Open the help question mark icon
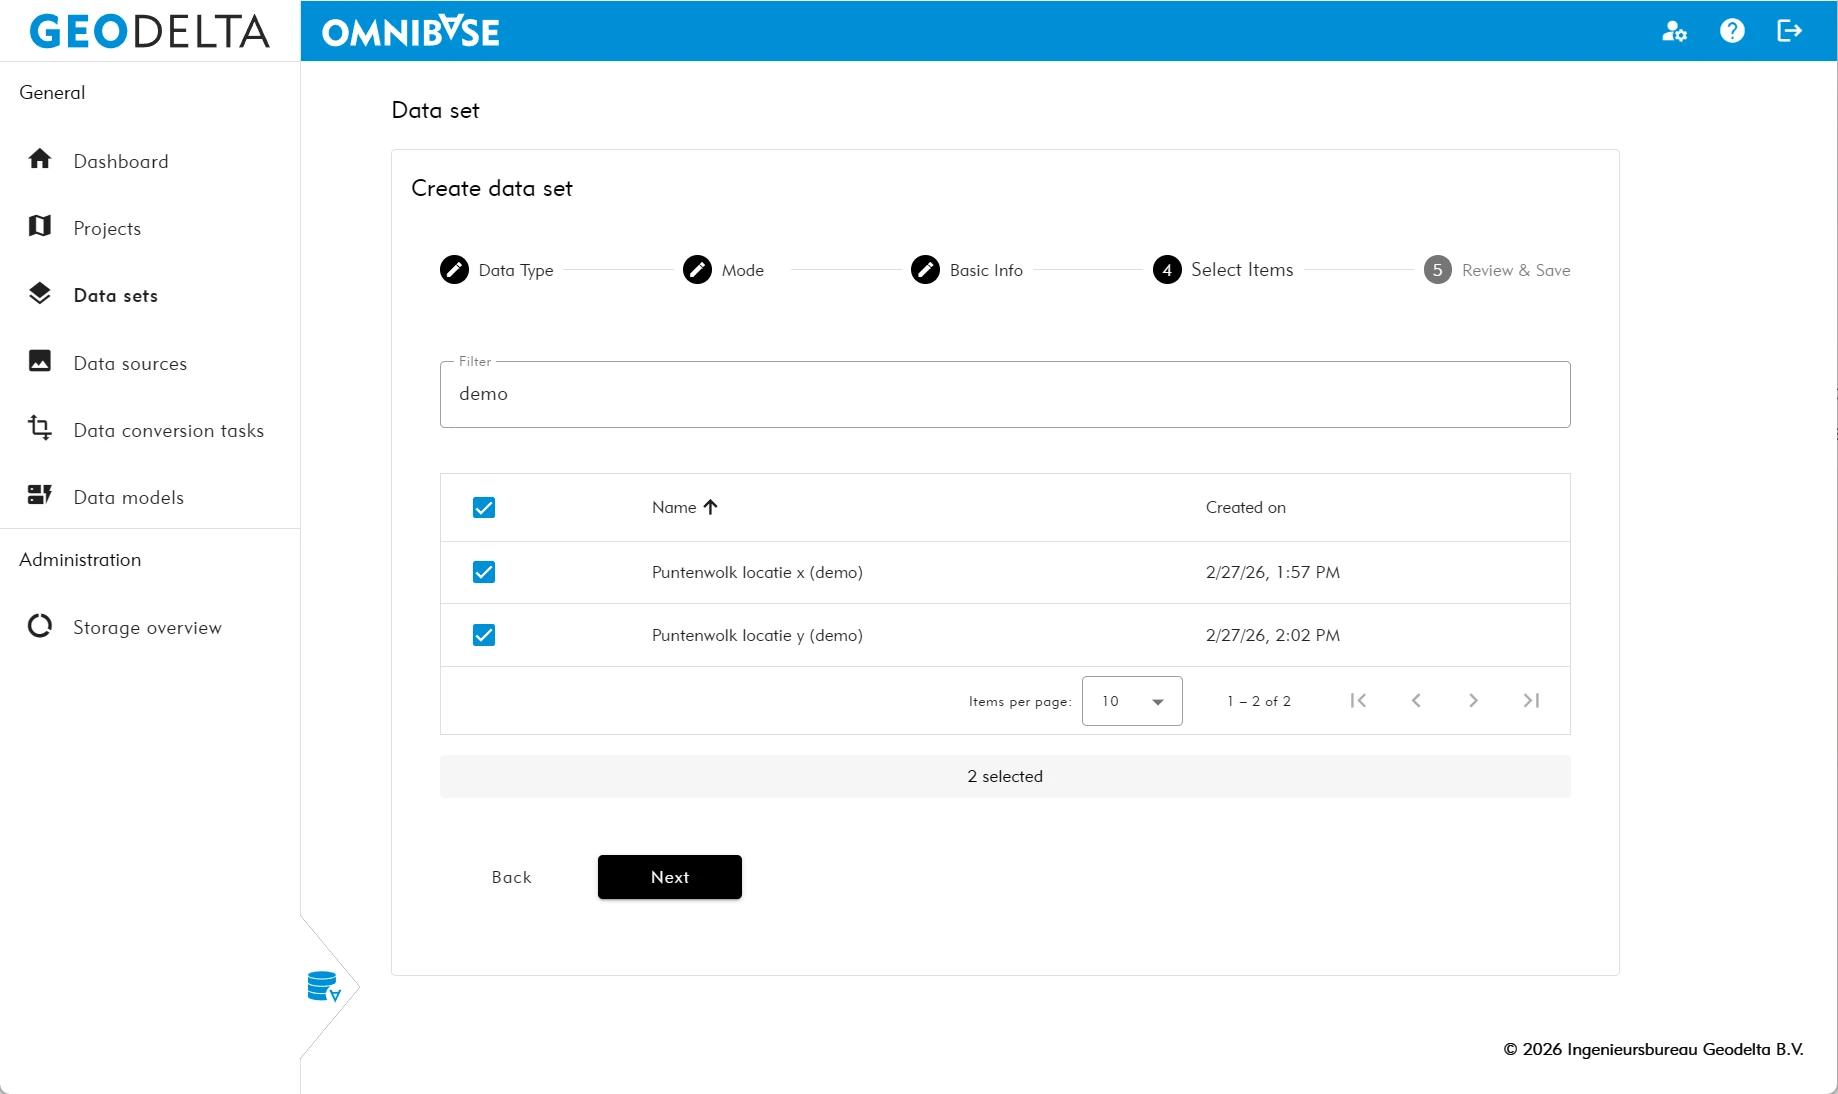 click(1732, 31)
